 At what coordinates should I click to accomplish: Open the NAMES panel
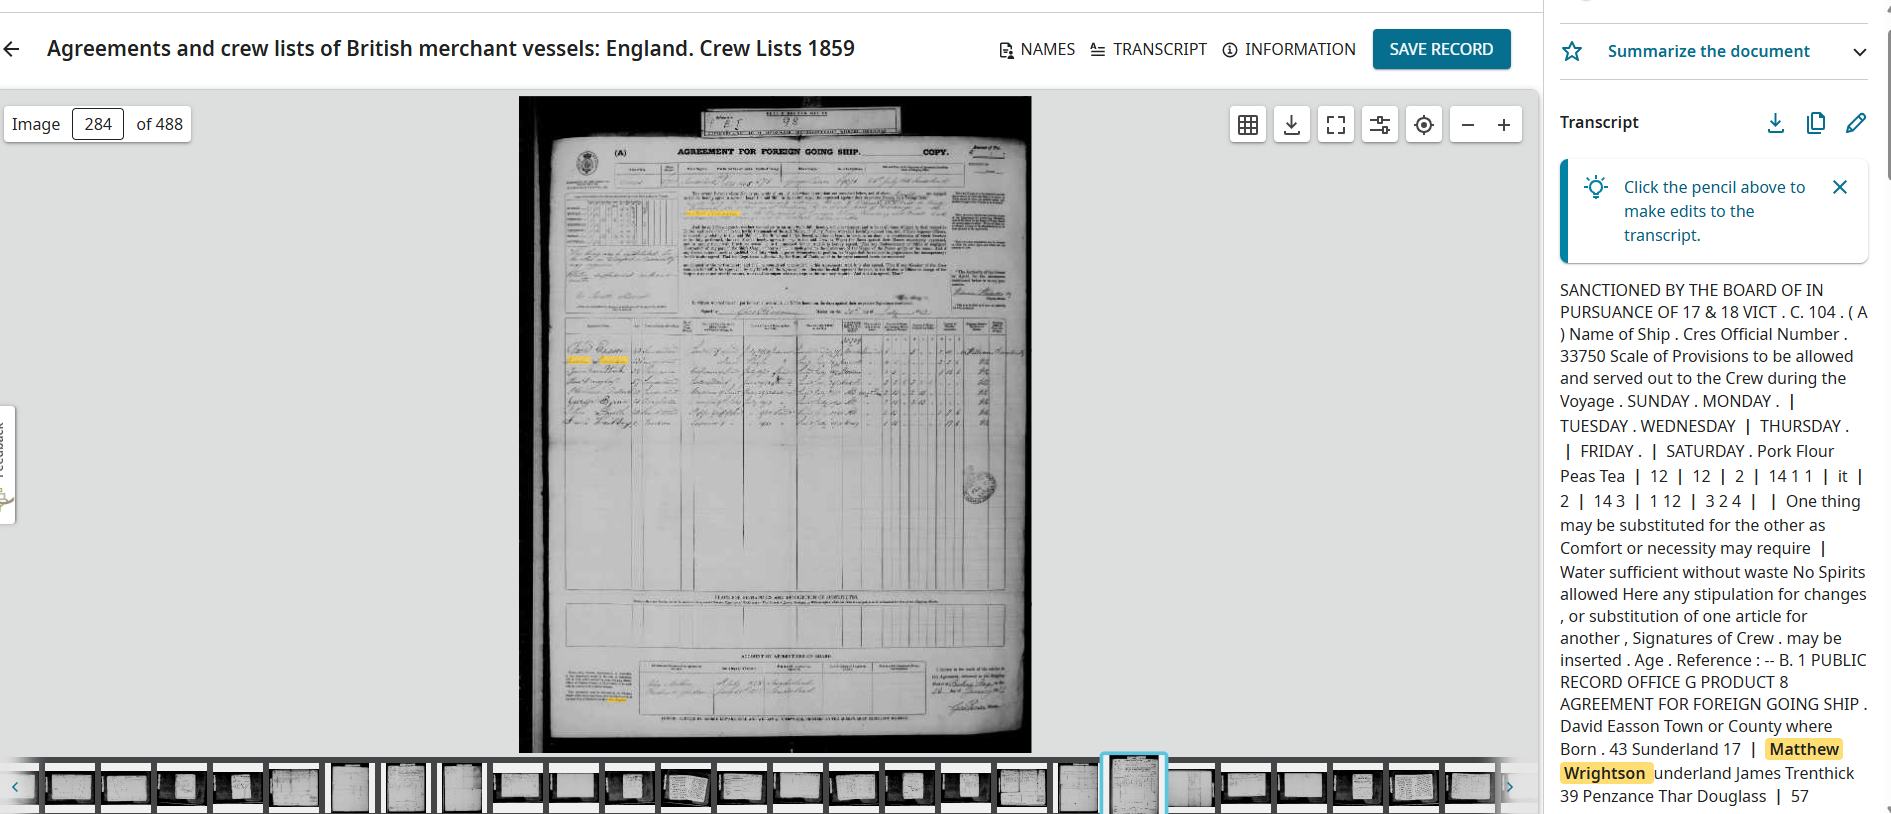tap(1037, 49)
